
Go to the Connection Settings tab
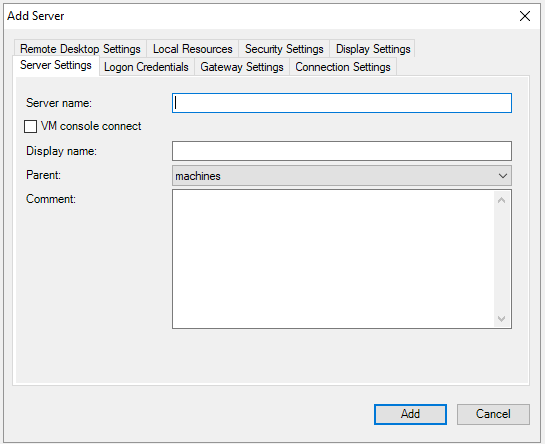click(343, 67)
